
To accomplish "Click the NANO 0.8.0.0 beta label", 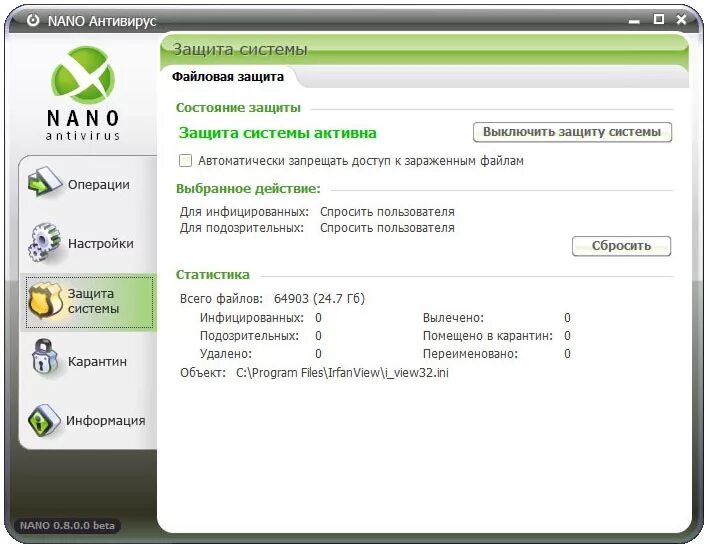I will (67, 526).
